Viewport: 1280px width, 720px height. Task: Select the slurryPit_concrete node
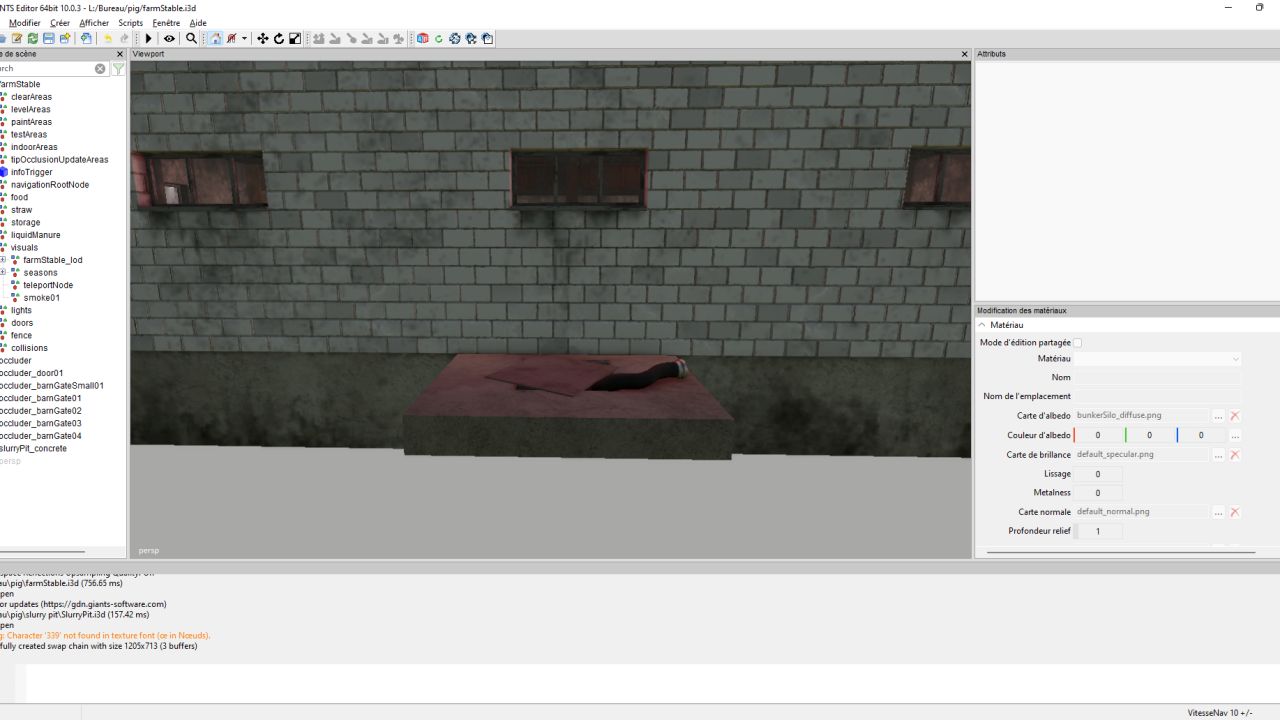point(33,448)
